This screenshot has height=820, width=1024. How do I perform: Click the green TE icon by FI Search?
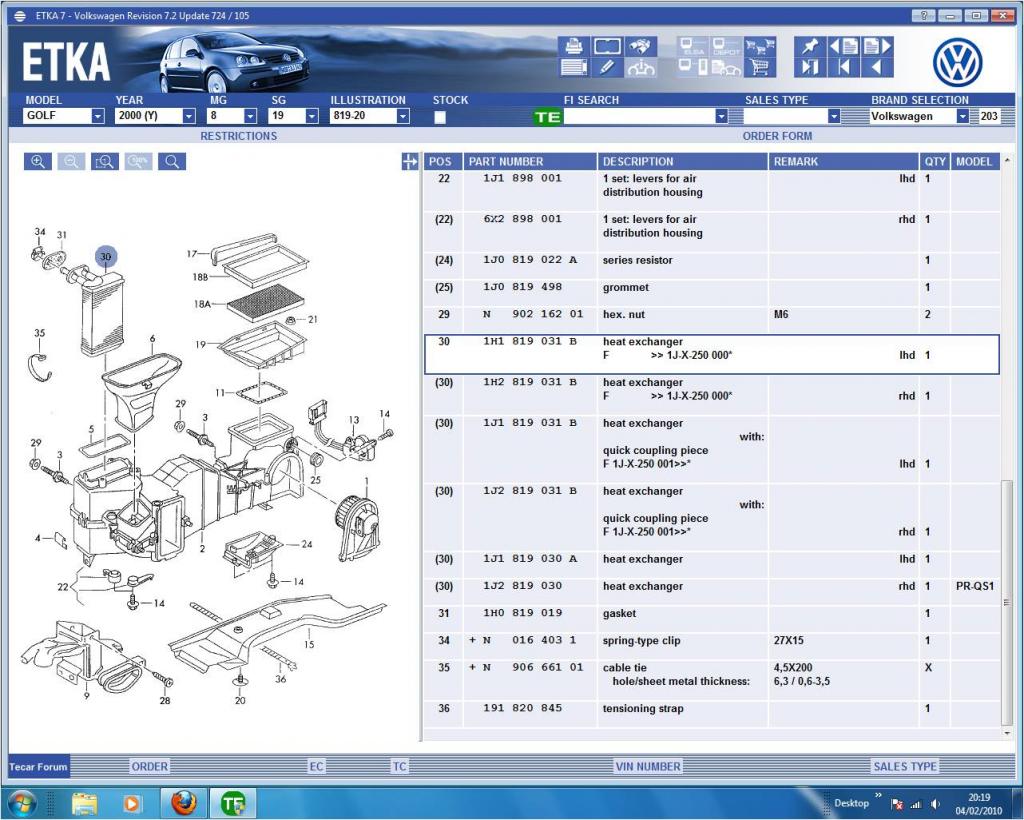(547, 117)
